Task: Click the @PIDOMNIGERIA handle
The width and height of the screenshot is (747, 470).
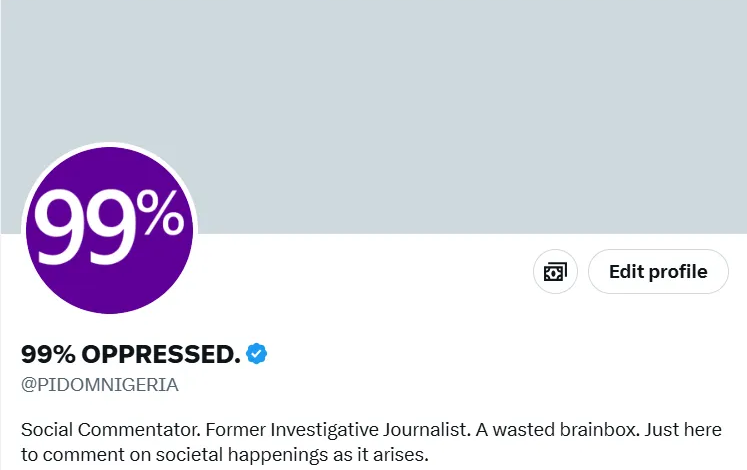Action: (100, 385)
